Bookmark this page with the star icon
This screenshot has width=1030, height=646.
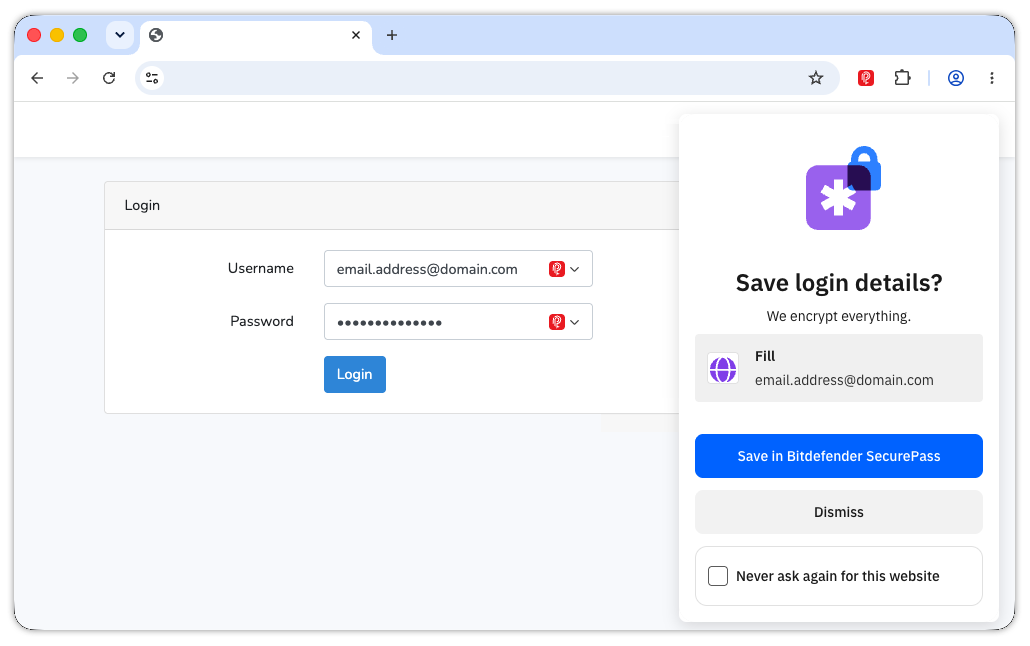816,78
